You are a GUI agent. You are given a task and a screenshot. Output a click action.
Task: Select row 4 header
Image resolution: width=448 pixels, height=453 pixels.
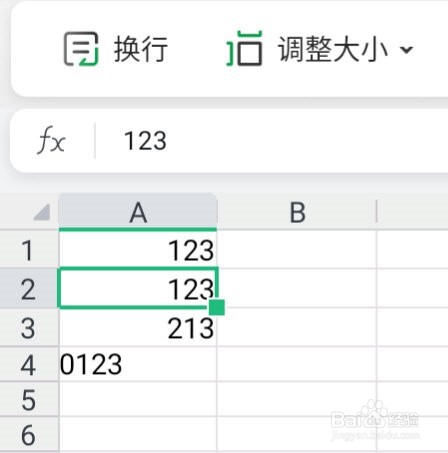pyautogui.click(x=29, y=364)
